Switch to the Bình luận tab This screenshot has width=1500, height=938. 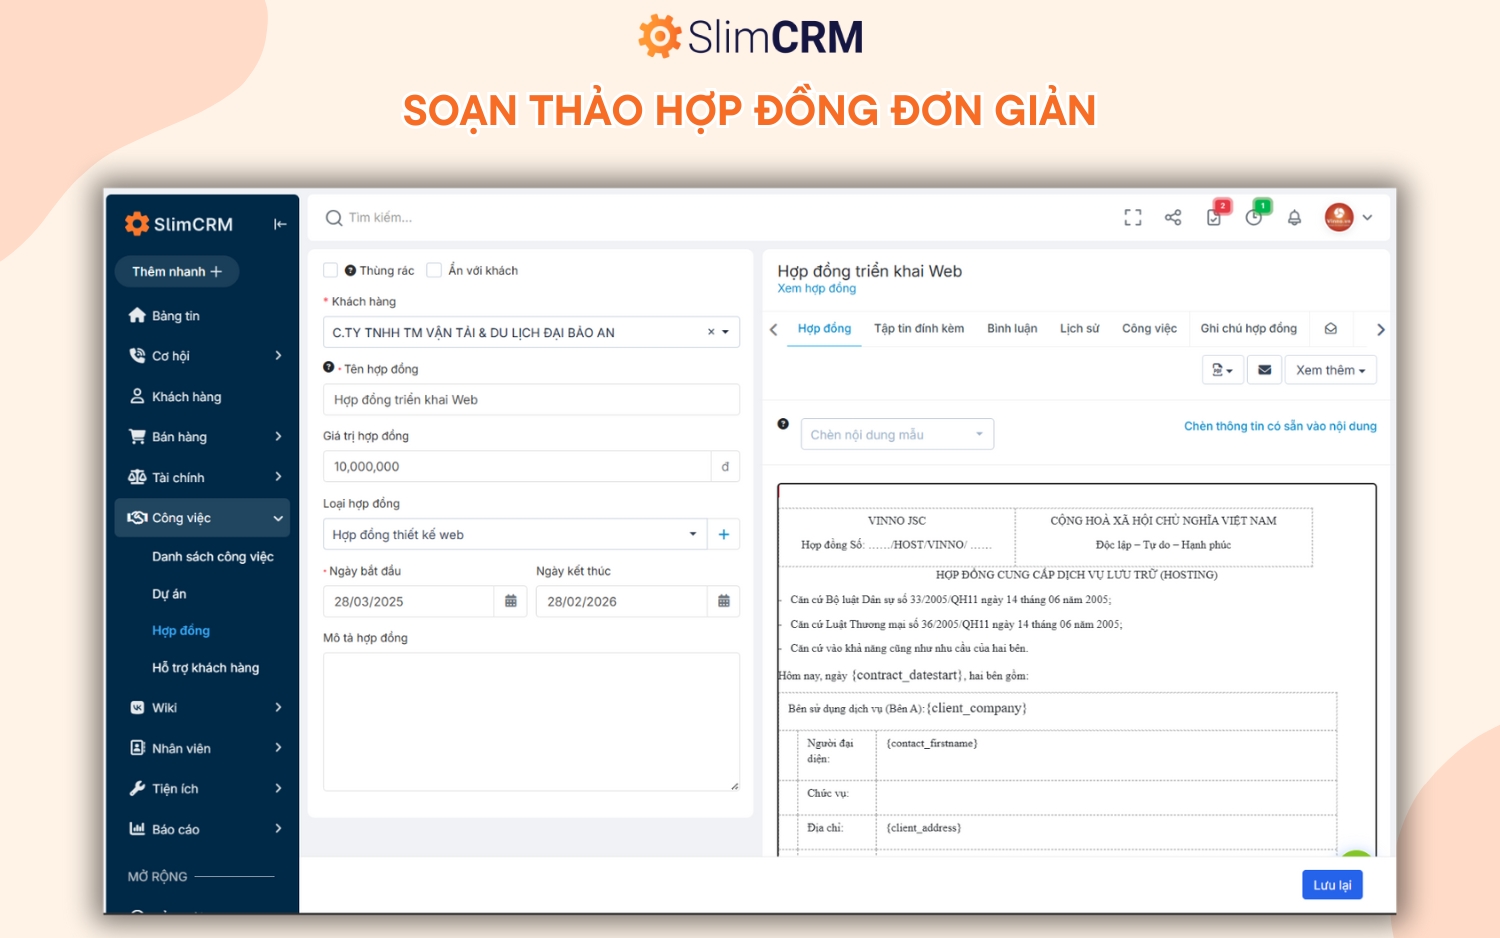coord(1012,328)
